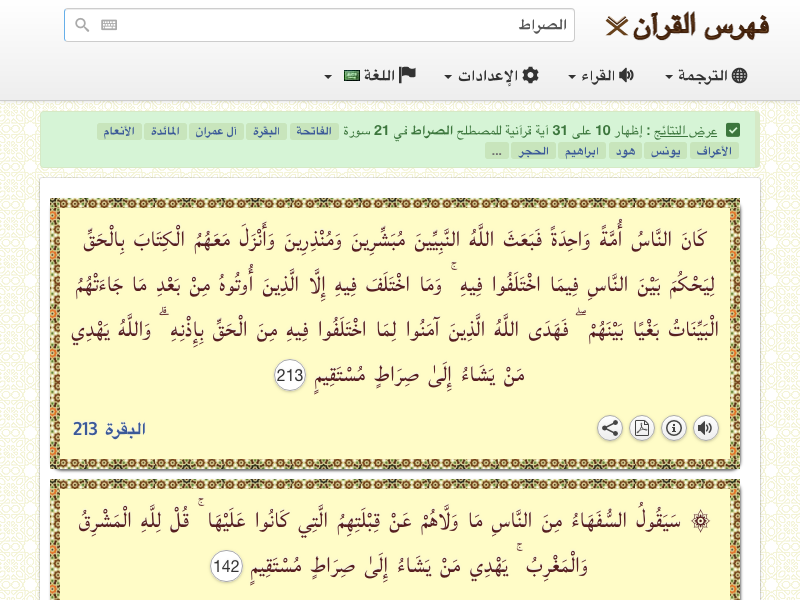Click the search magnifier icon
Screen dimensions: 800x600
[82, 24]
